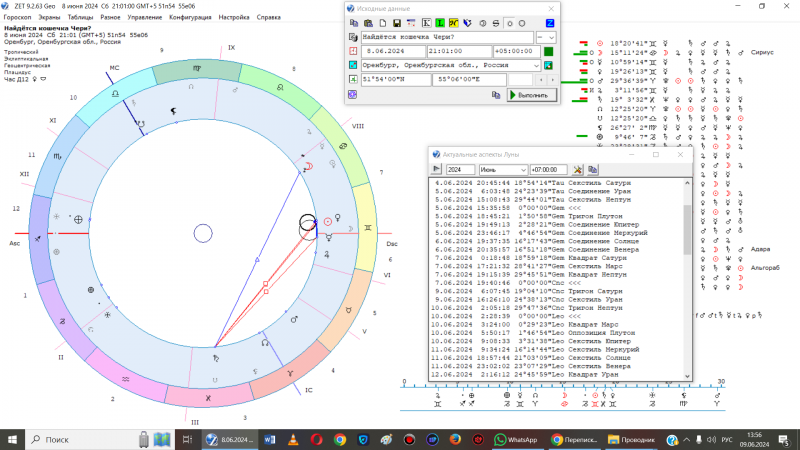
Task: Click the year field in Moon aspects window
Action: (x=463, y=170)
